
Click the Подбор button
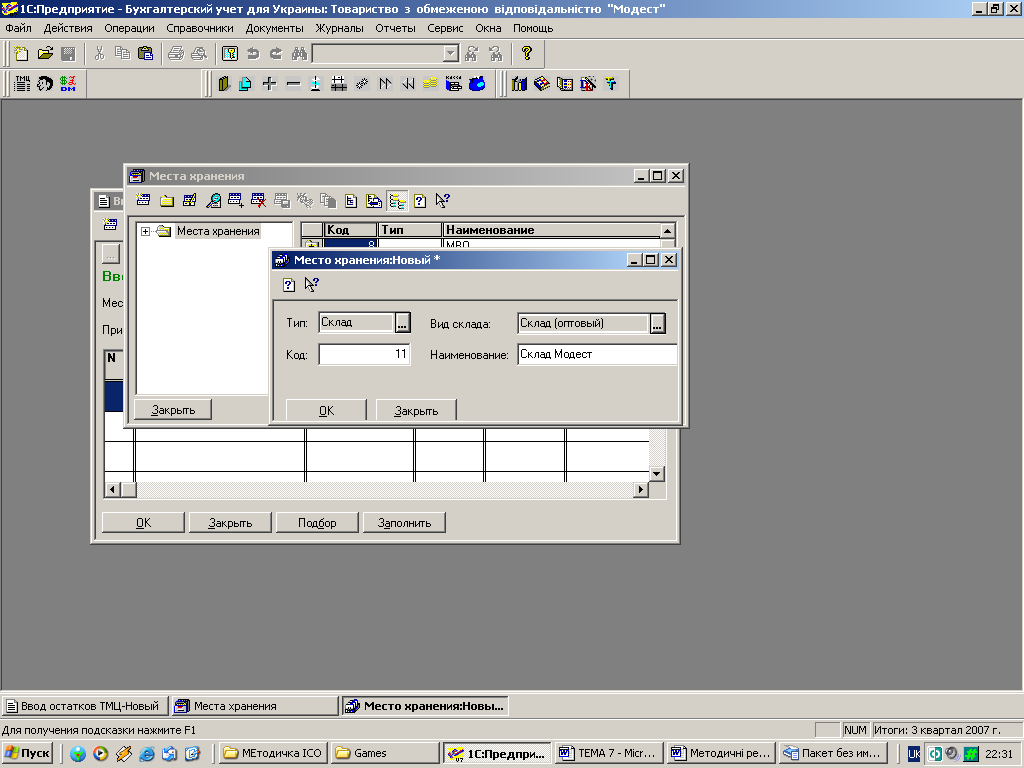point(317,522)
